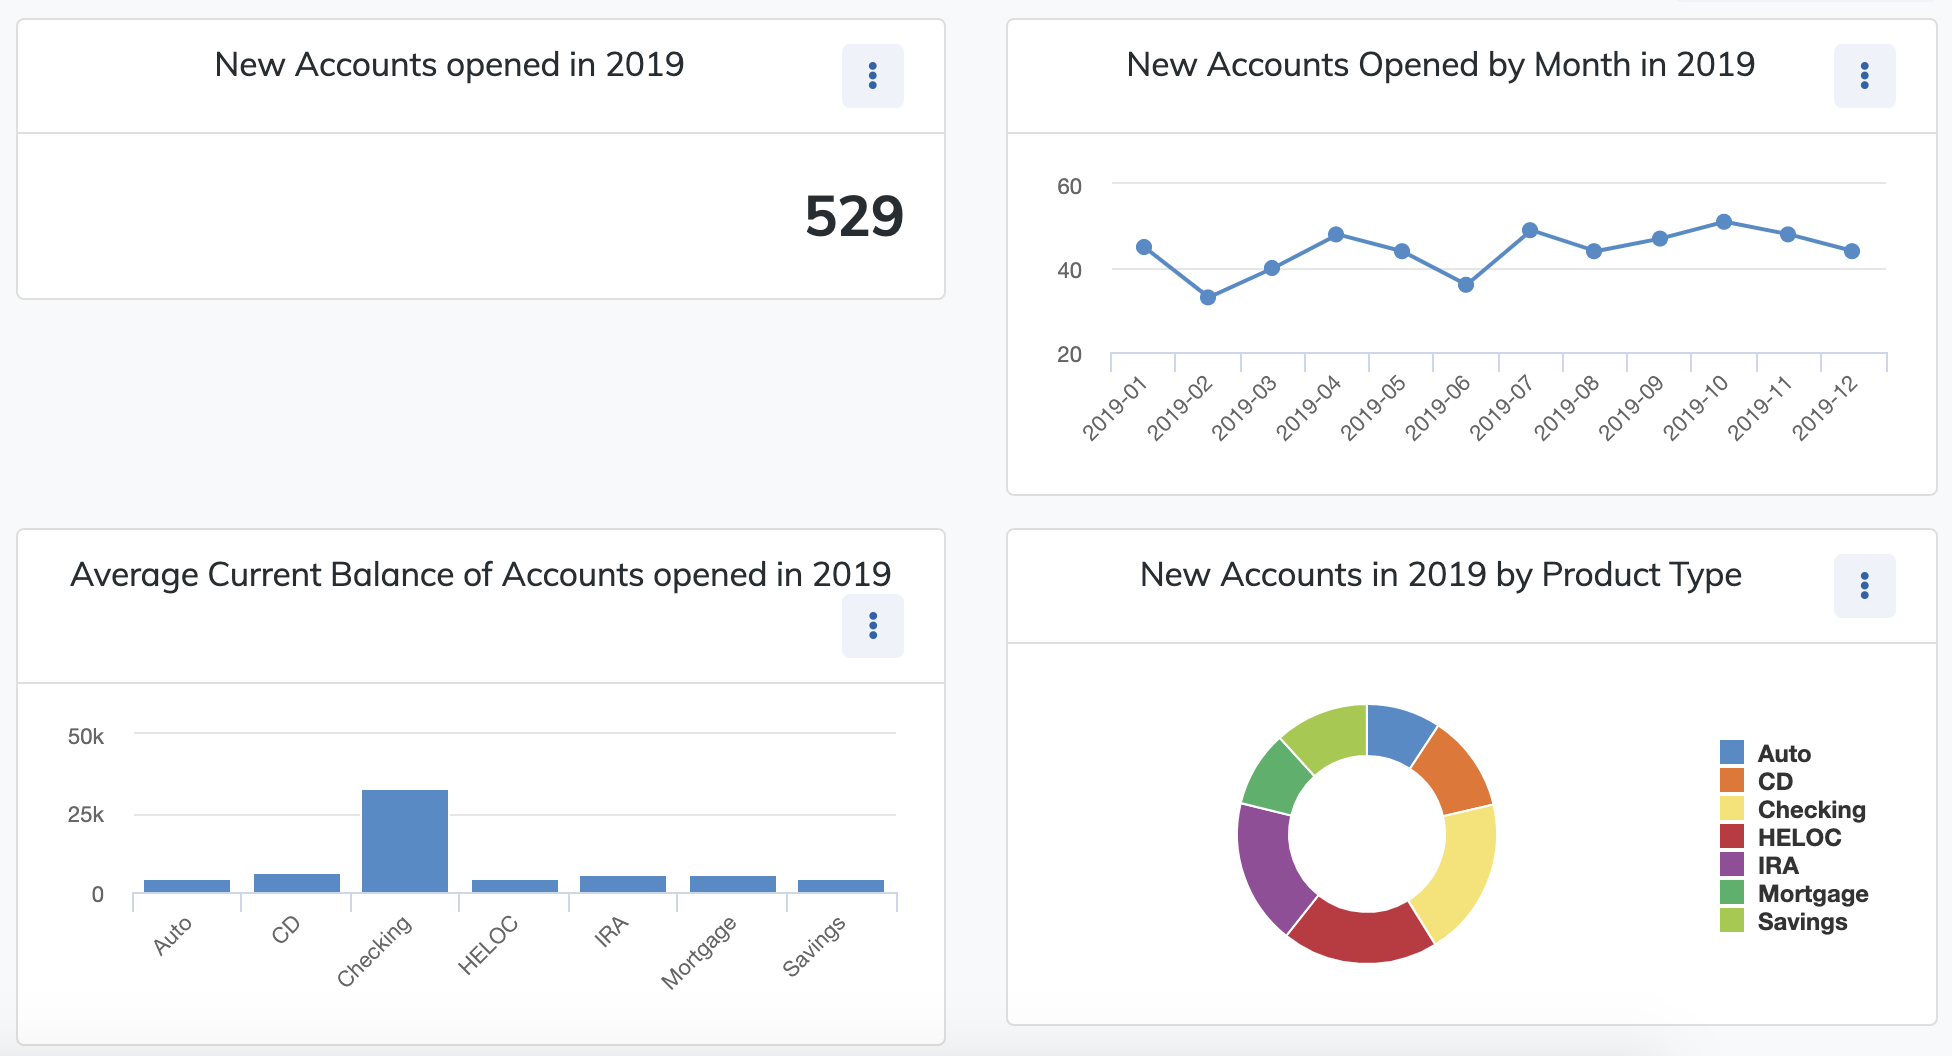Click the 2019-09 data point on line chart
The image size is (1952, 1056).
click(x=1660, y=239)
